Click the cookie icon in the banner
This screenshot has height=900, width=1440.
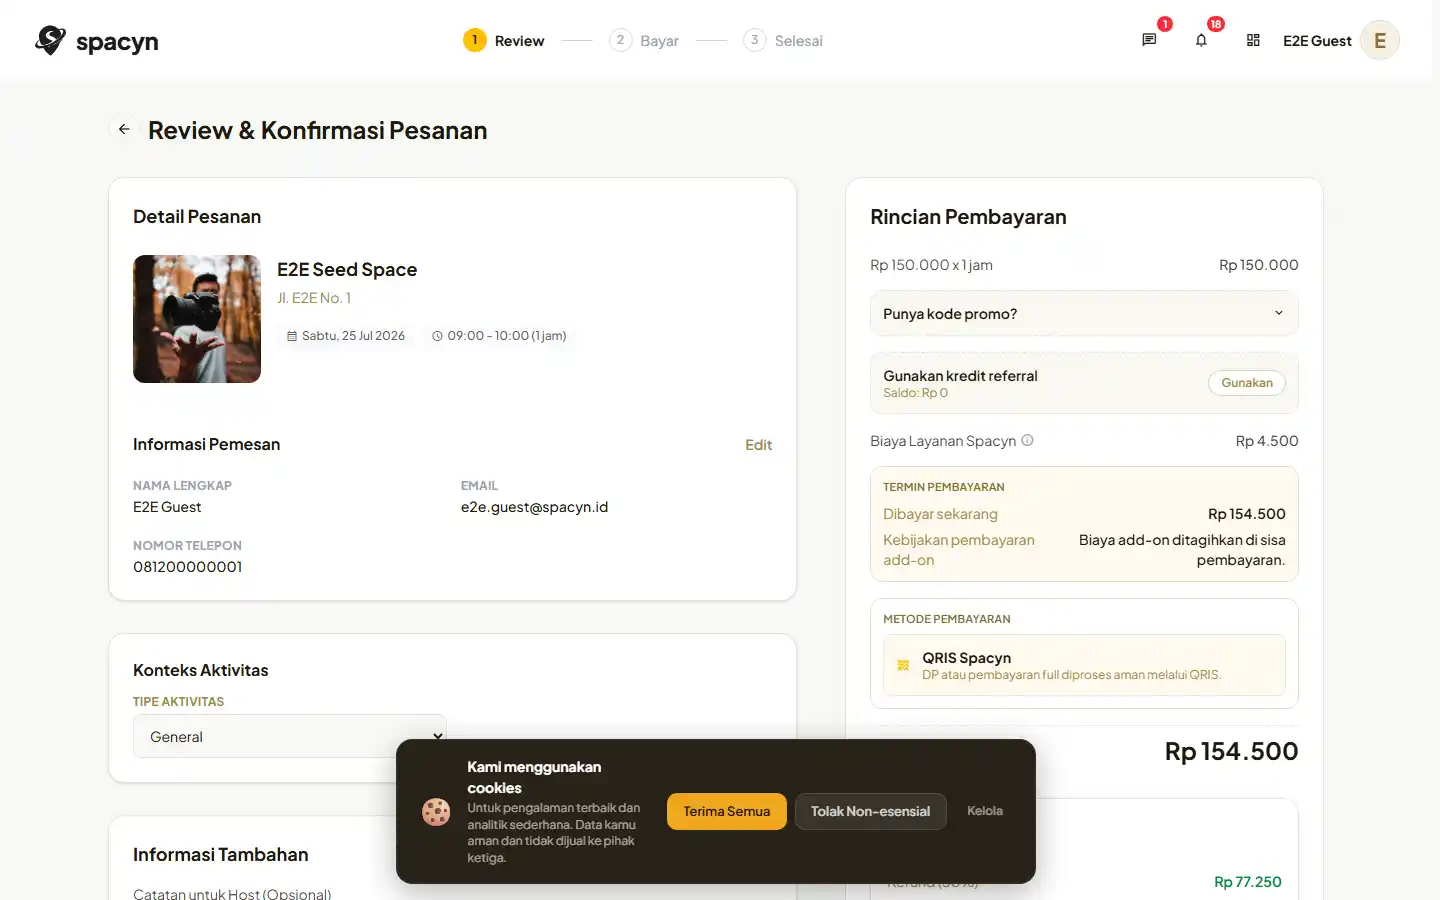[436, 812]
